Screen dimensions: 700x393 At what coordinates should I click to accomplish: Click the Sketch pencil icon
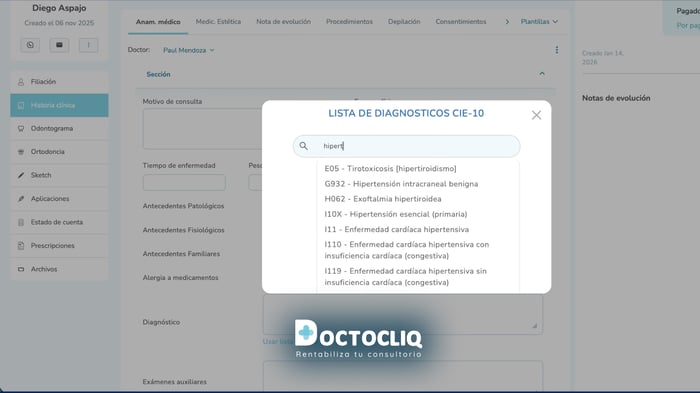[21, 175]
